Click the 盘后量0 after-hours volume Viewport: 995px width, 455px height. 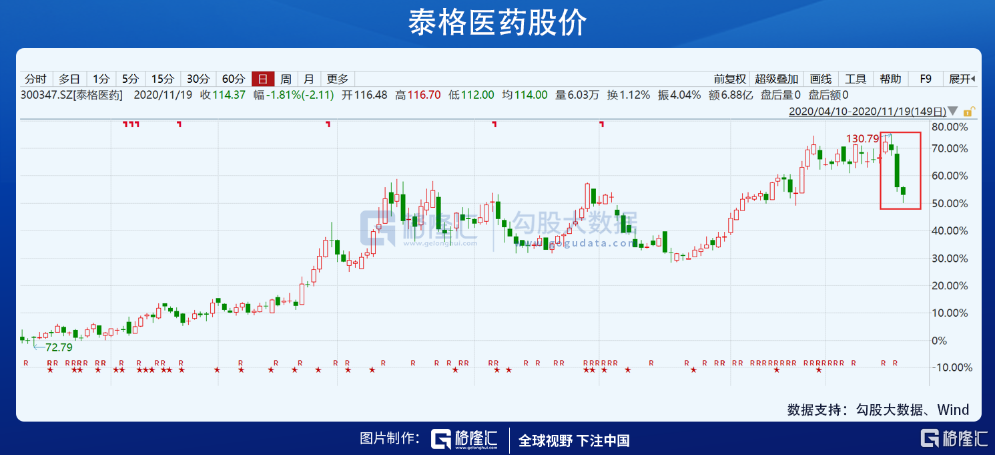pos(780,95)
